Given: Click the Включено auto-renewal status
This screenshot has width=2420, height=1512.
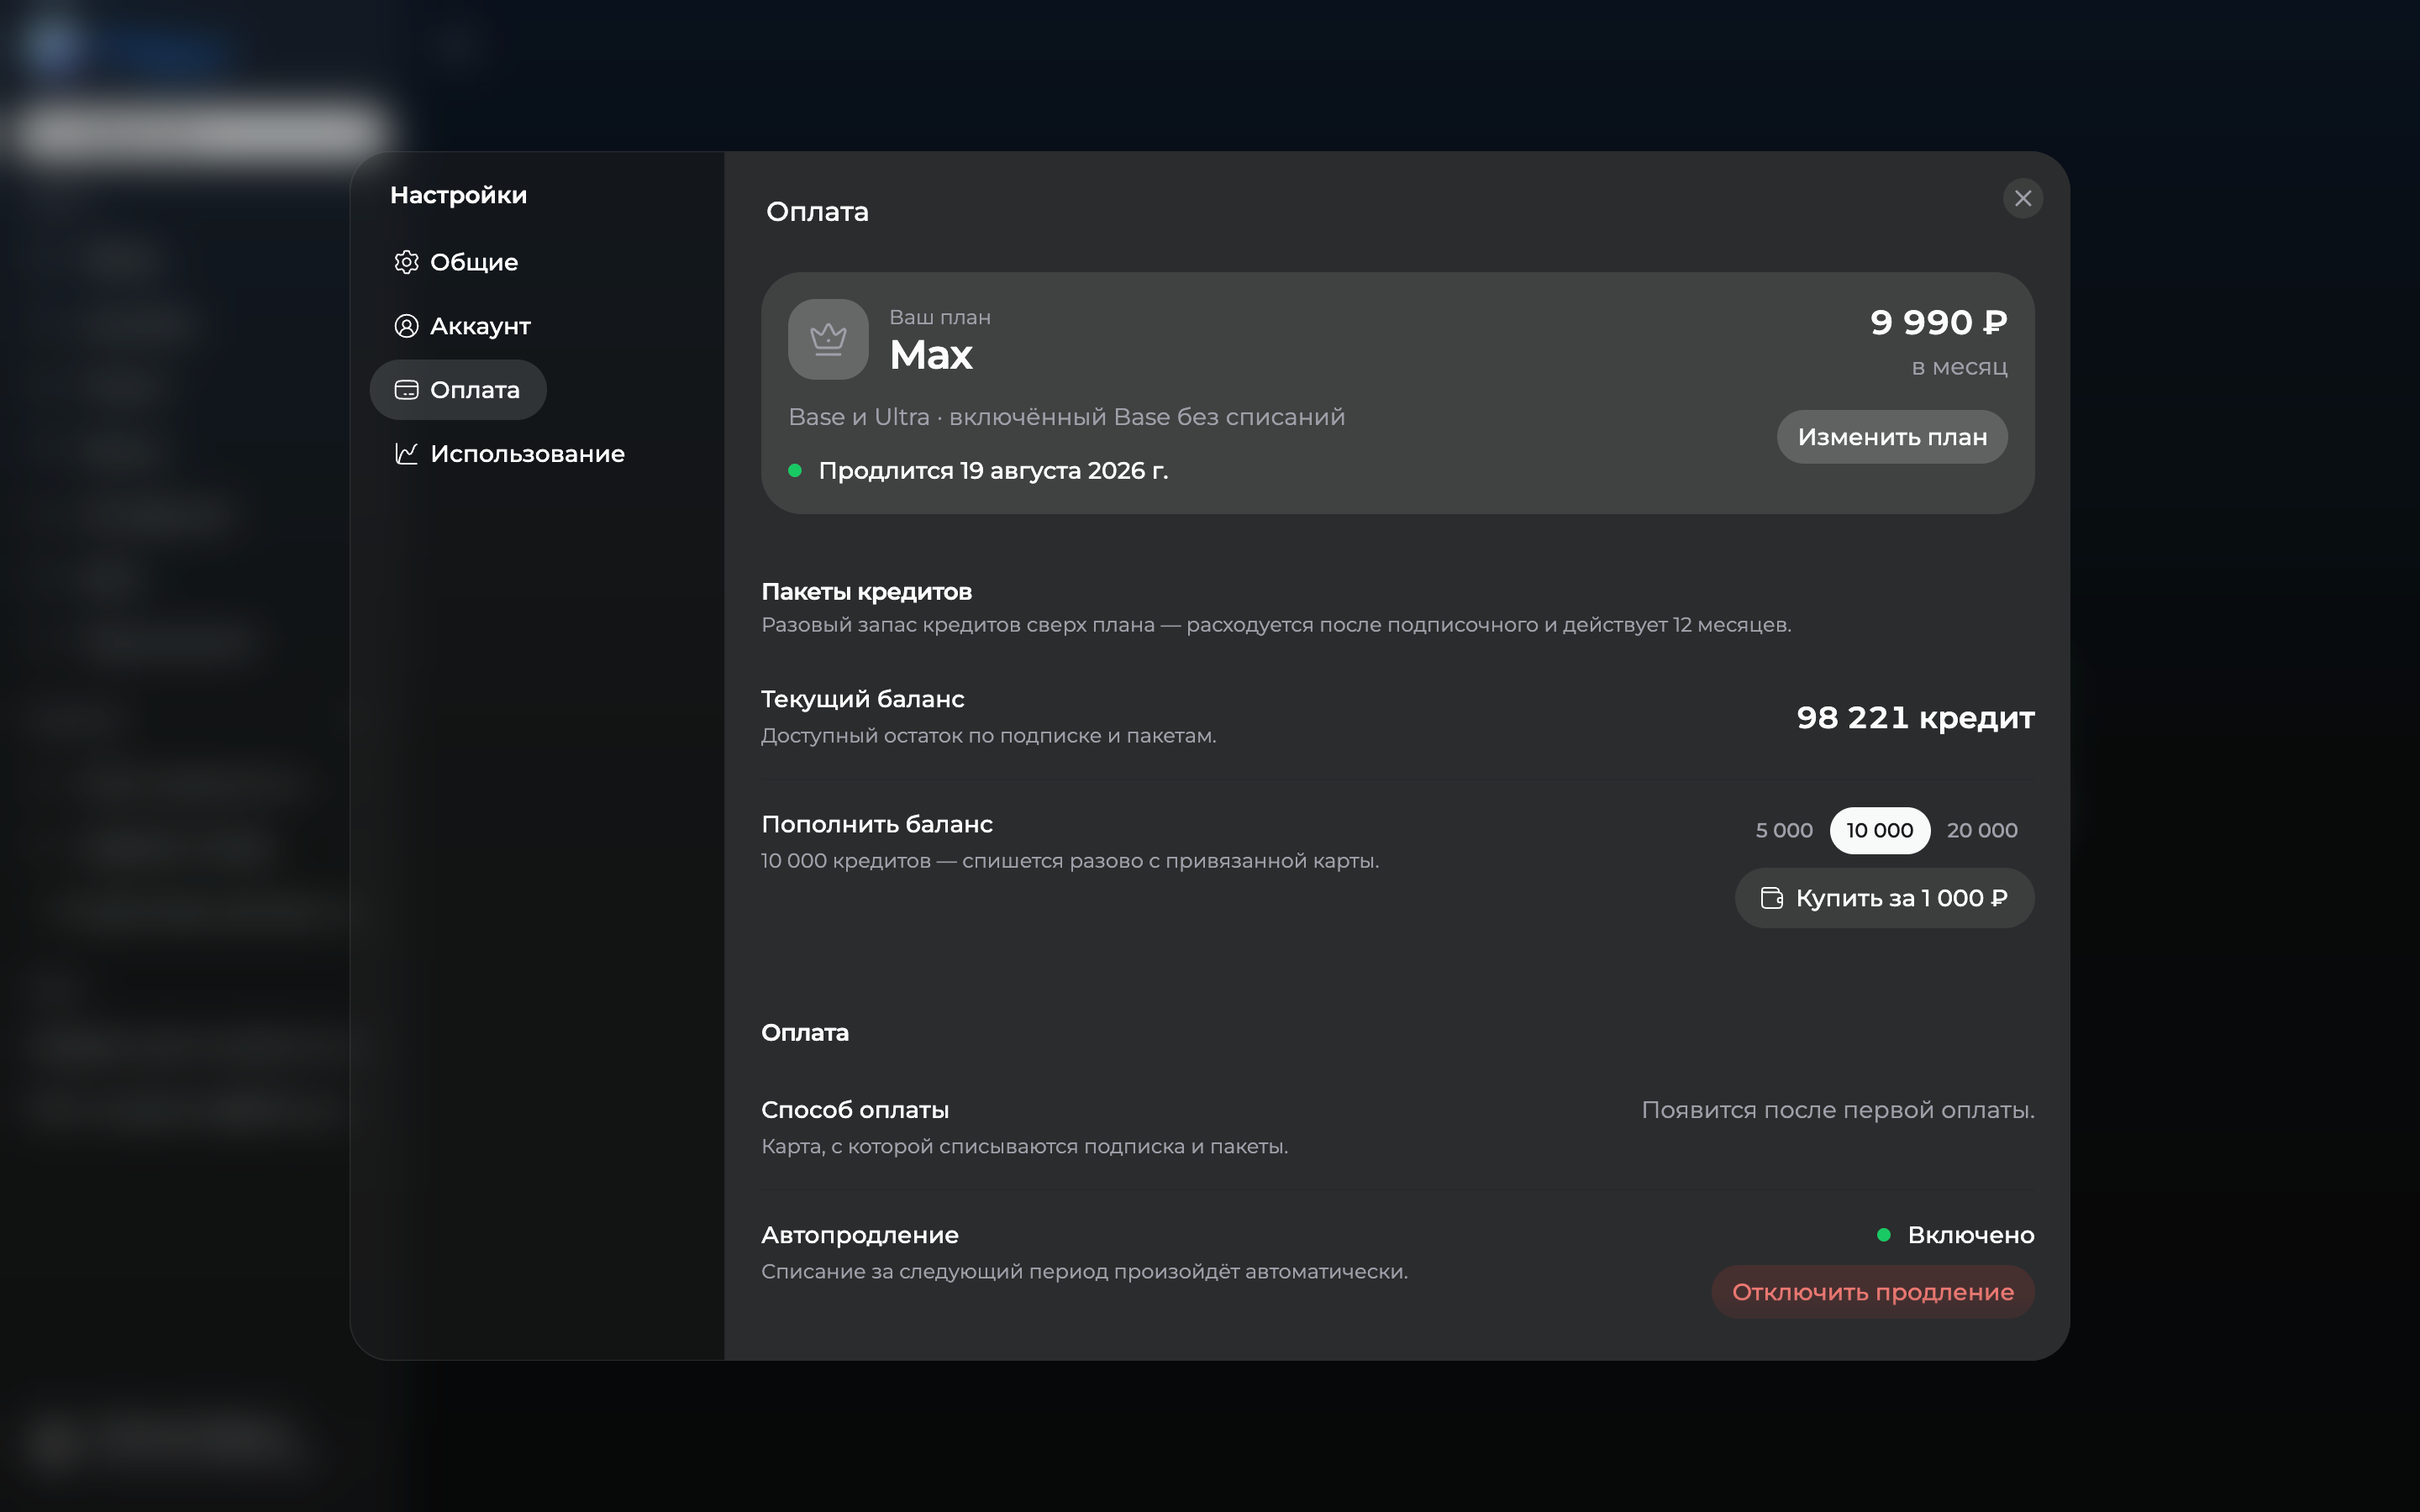Looking at the screenshot, I should point(1970,1235).
